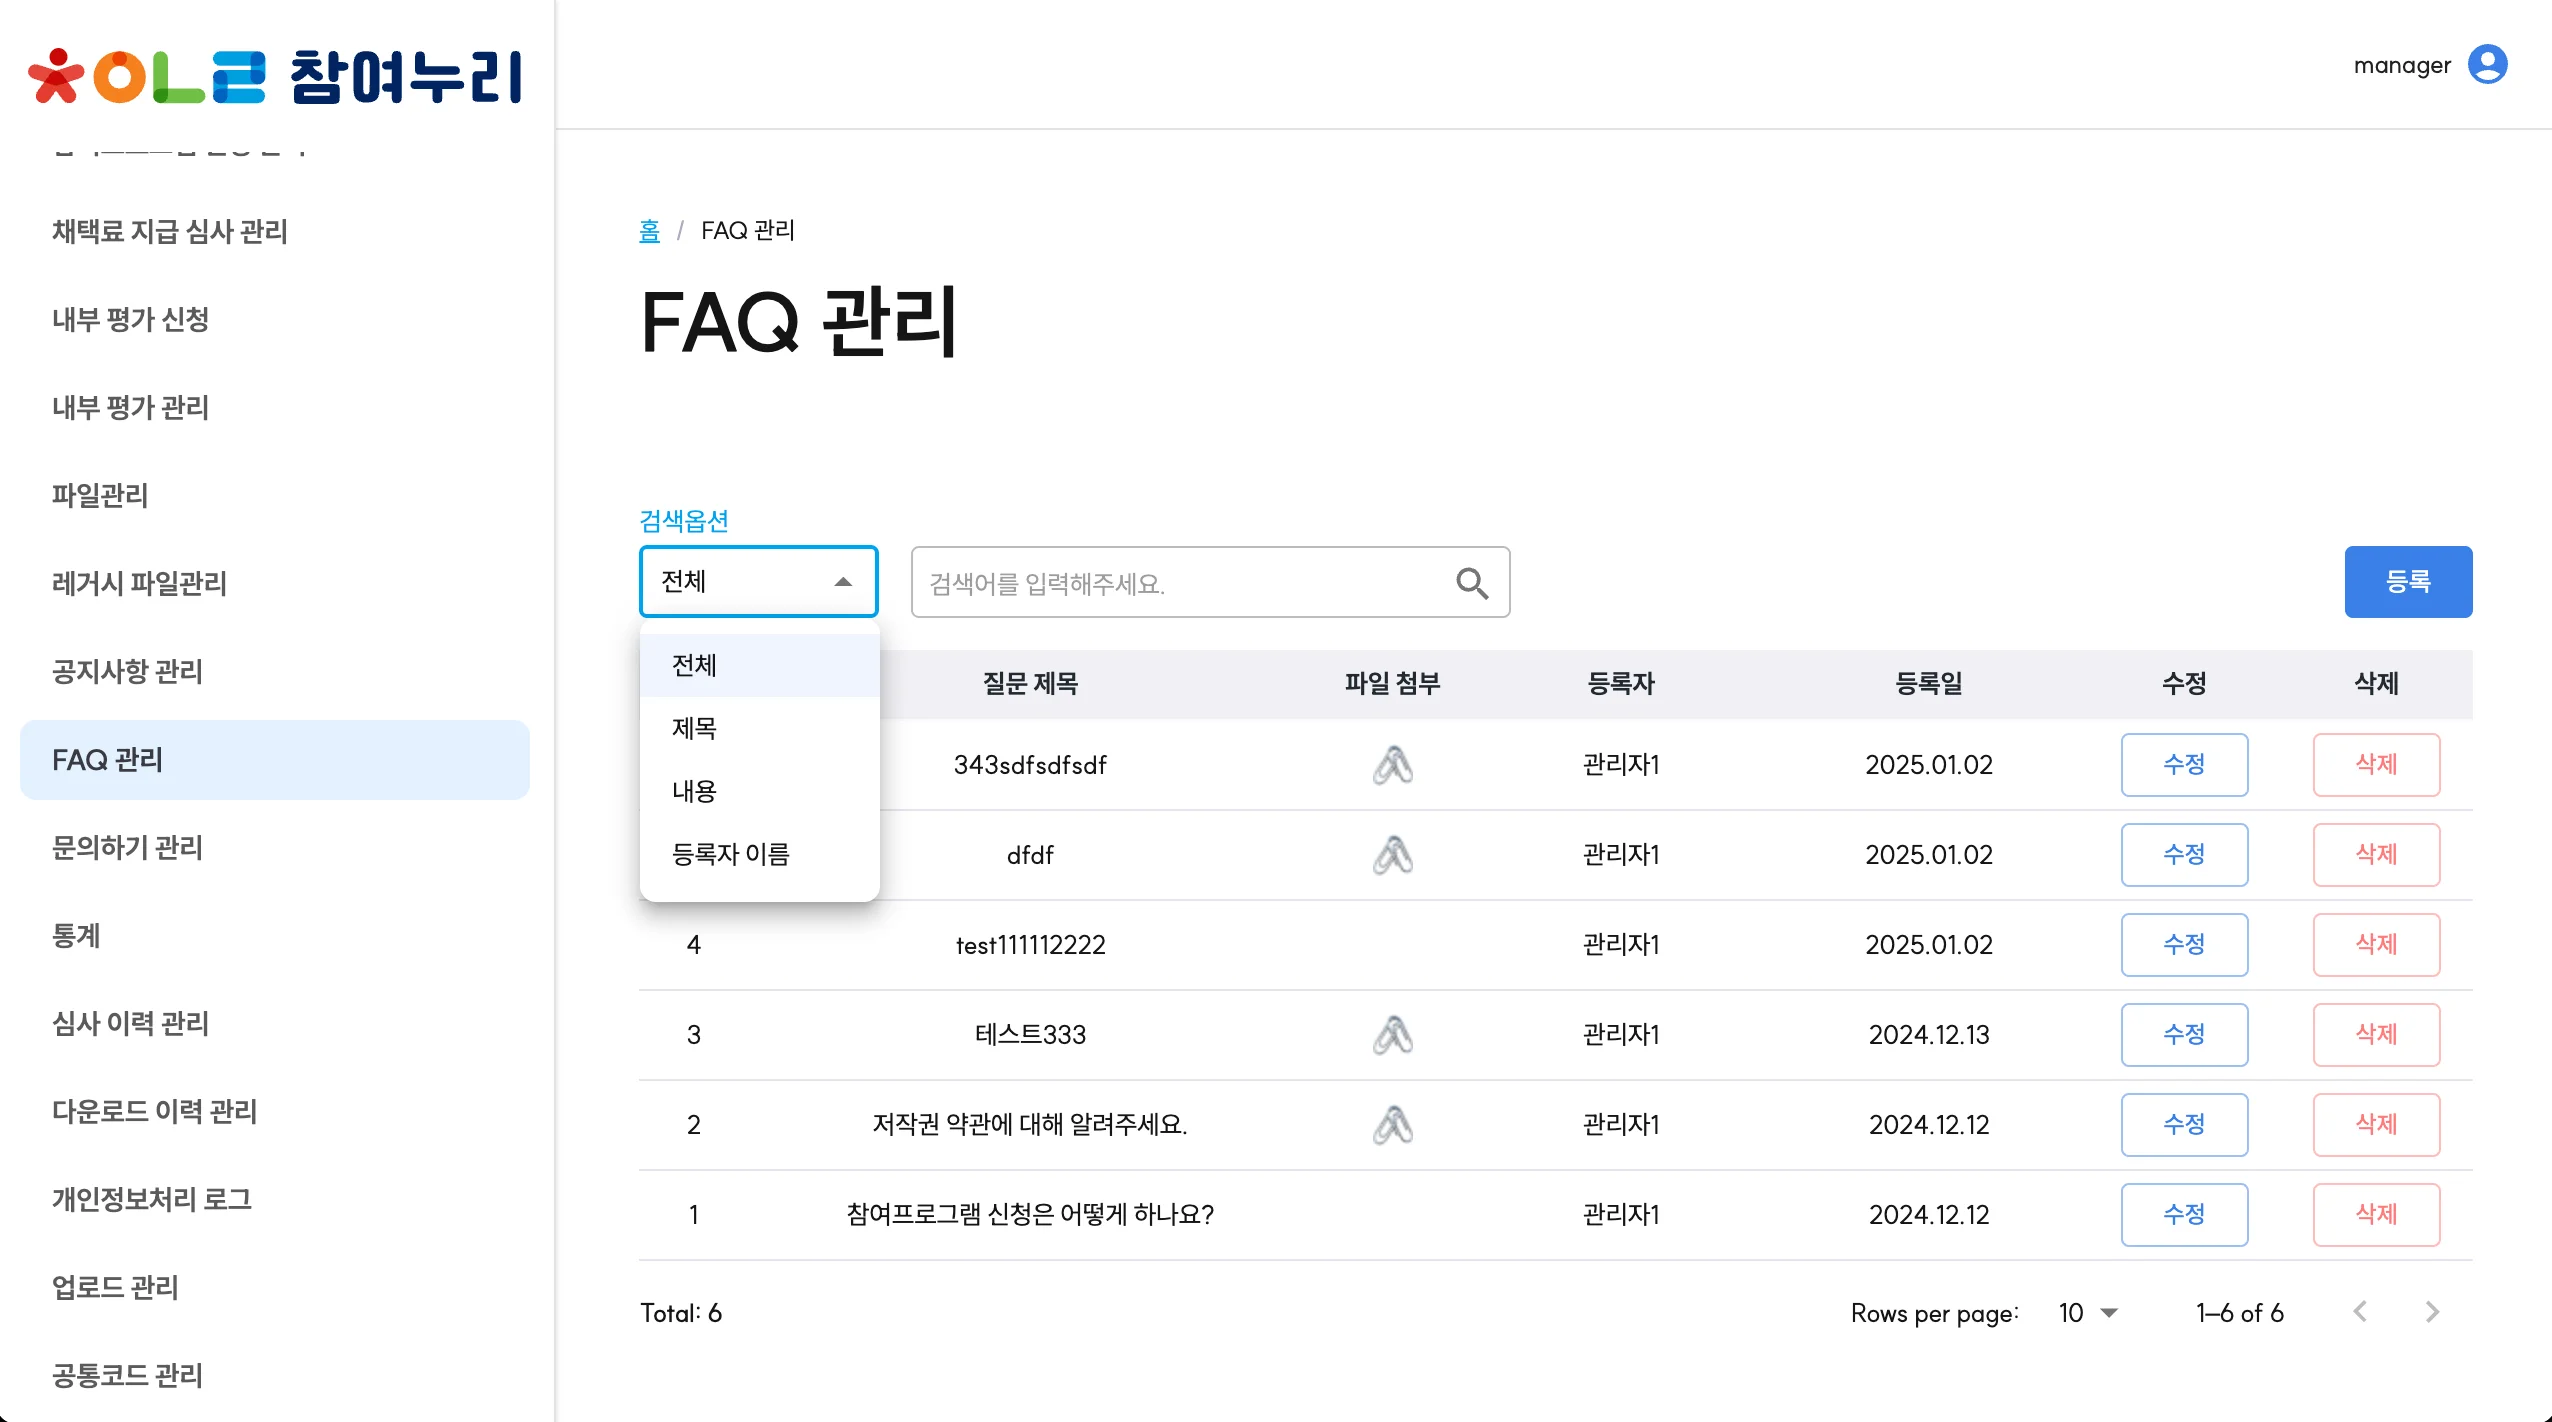Click 수정 on the test111112222 row

coord(2185,944)
